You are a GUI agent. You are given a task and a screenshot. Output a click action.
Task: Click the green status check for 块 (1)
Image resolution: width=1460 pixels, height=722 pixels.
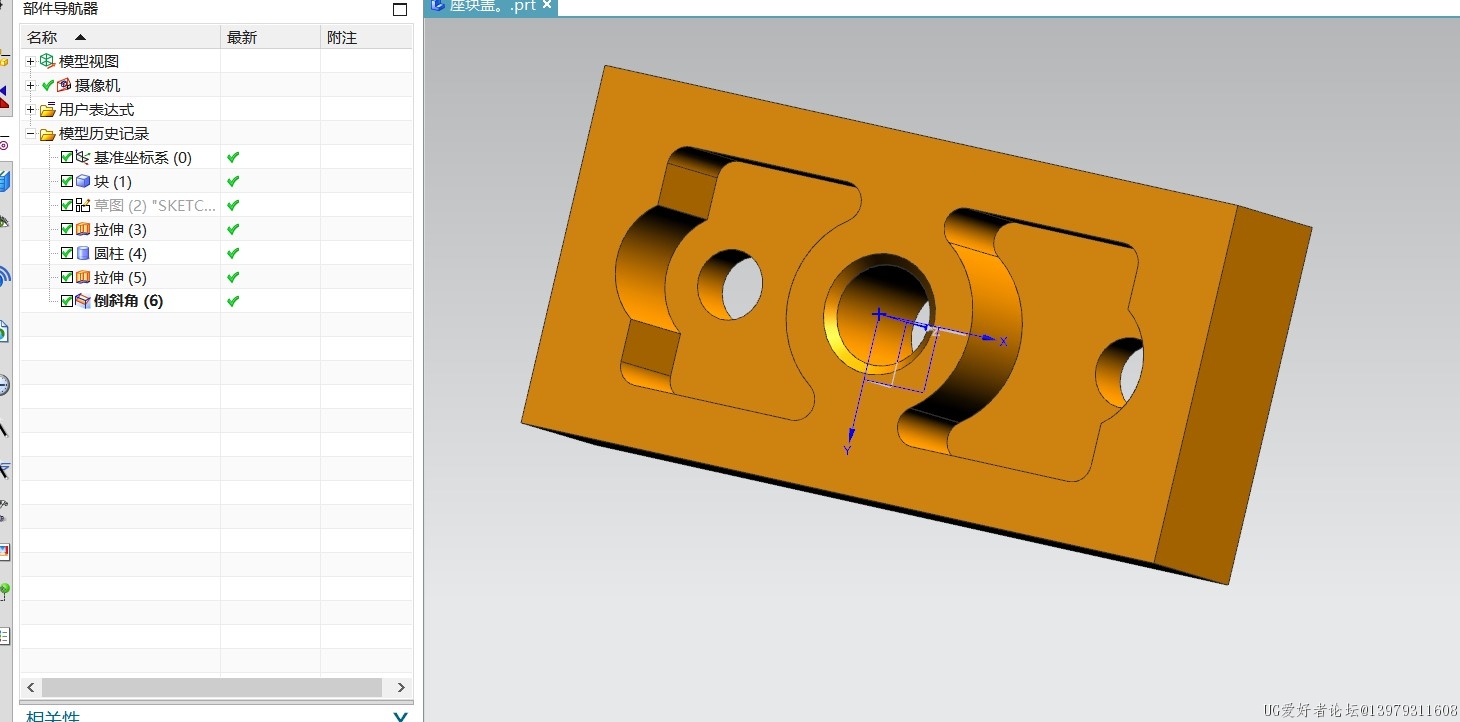tap(233, 181)
